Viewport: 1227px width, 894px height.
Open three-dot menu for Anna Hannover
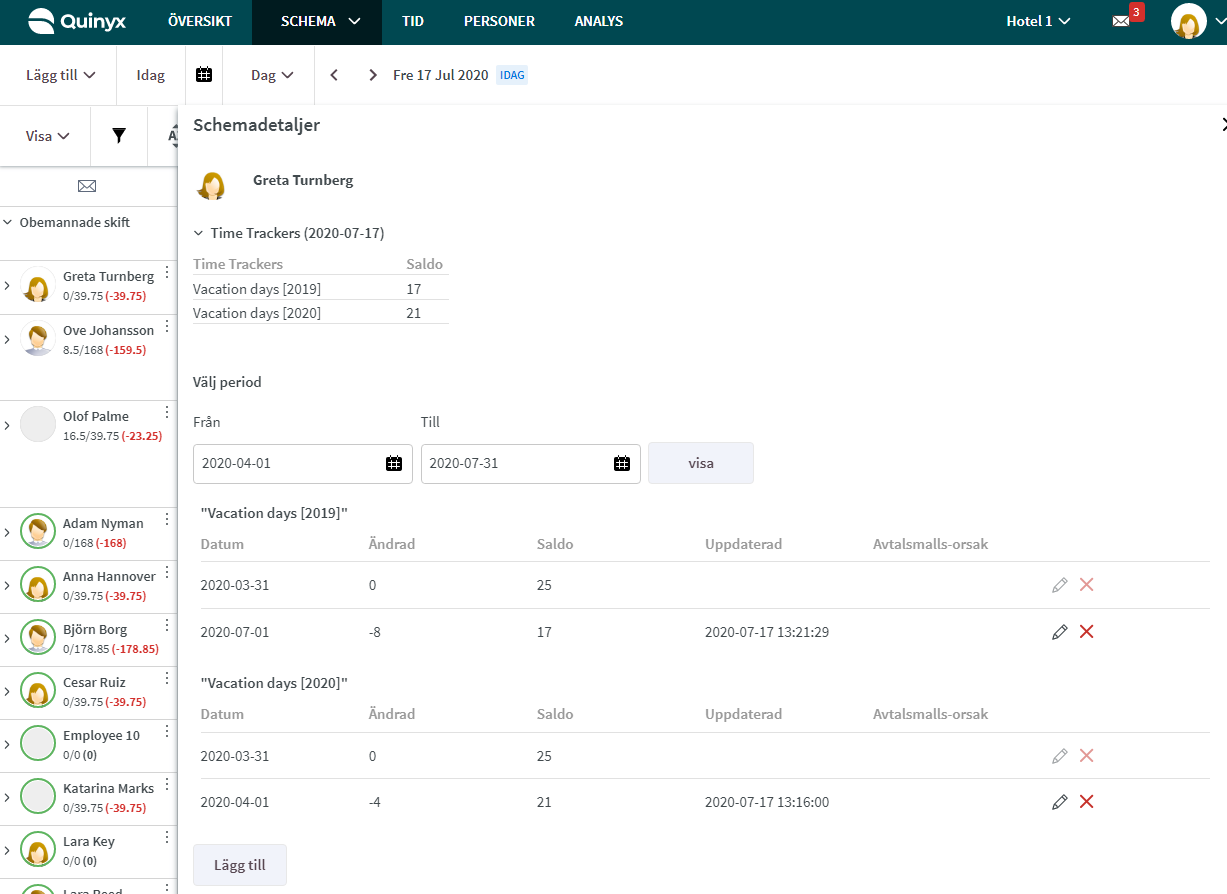(x=167, y=574)
